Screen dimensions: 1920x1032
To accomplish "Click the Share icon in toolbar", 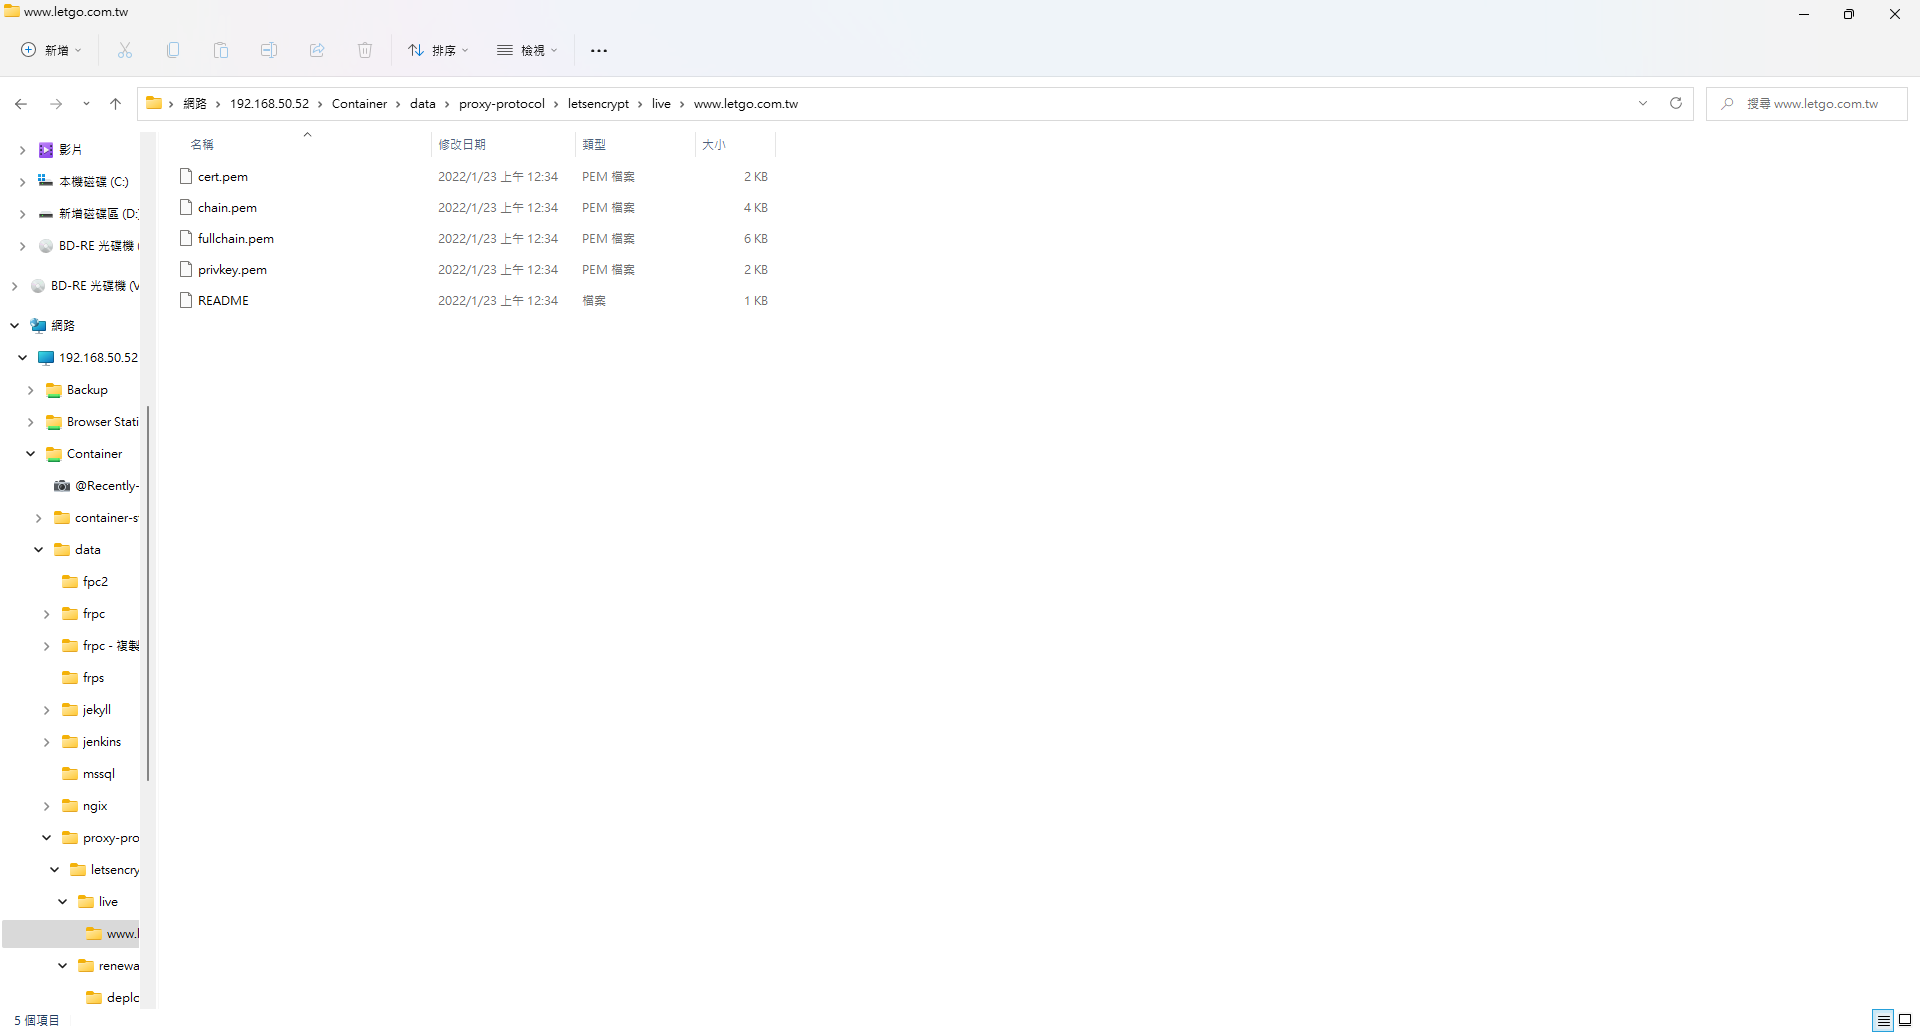I will coord(317,50).
